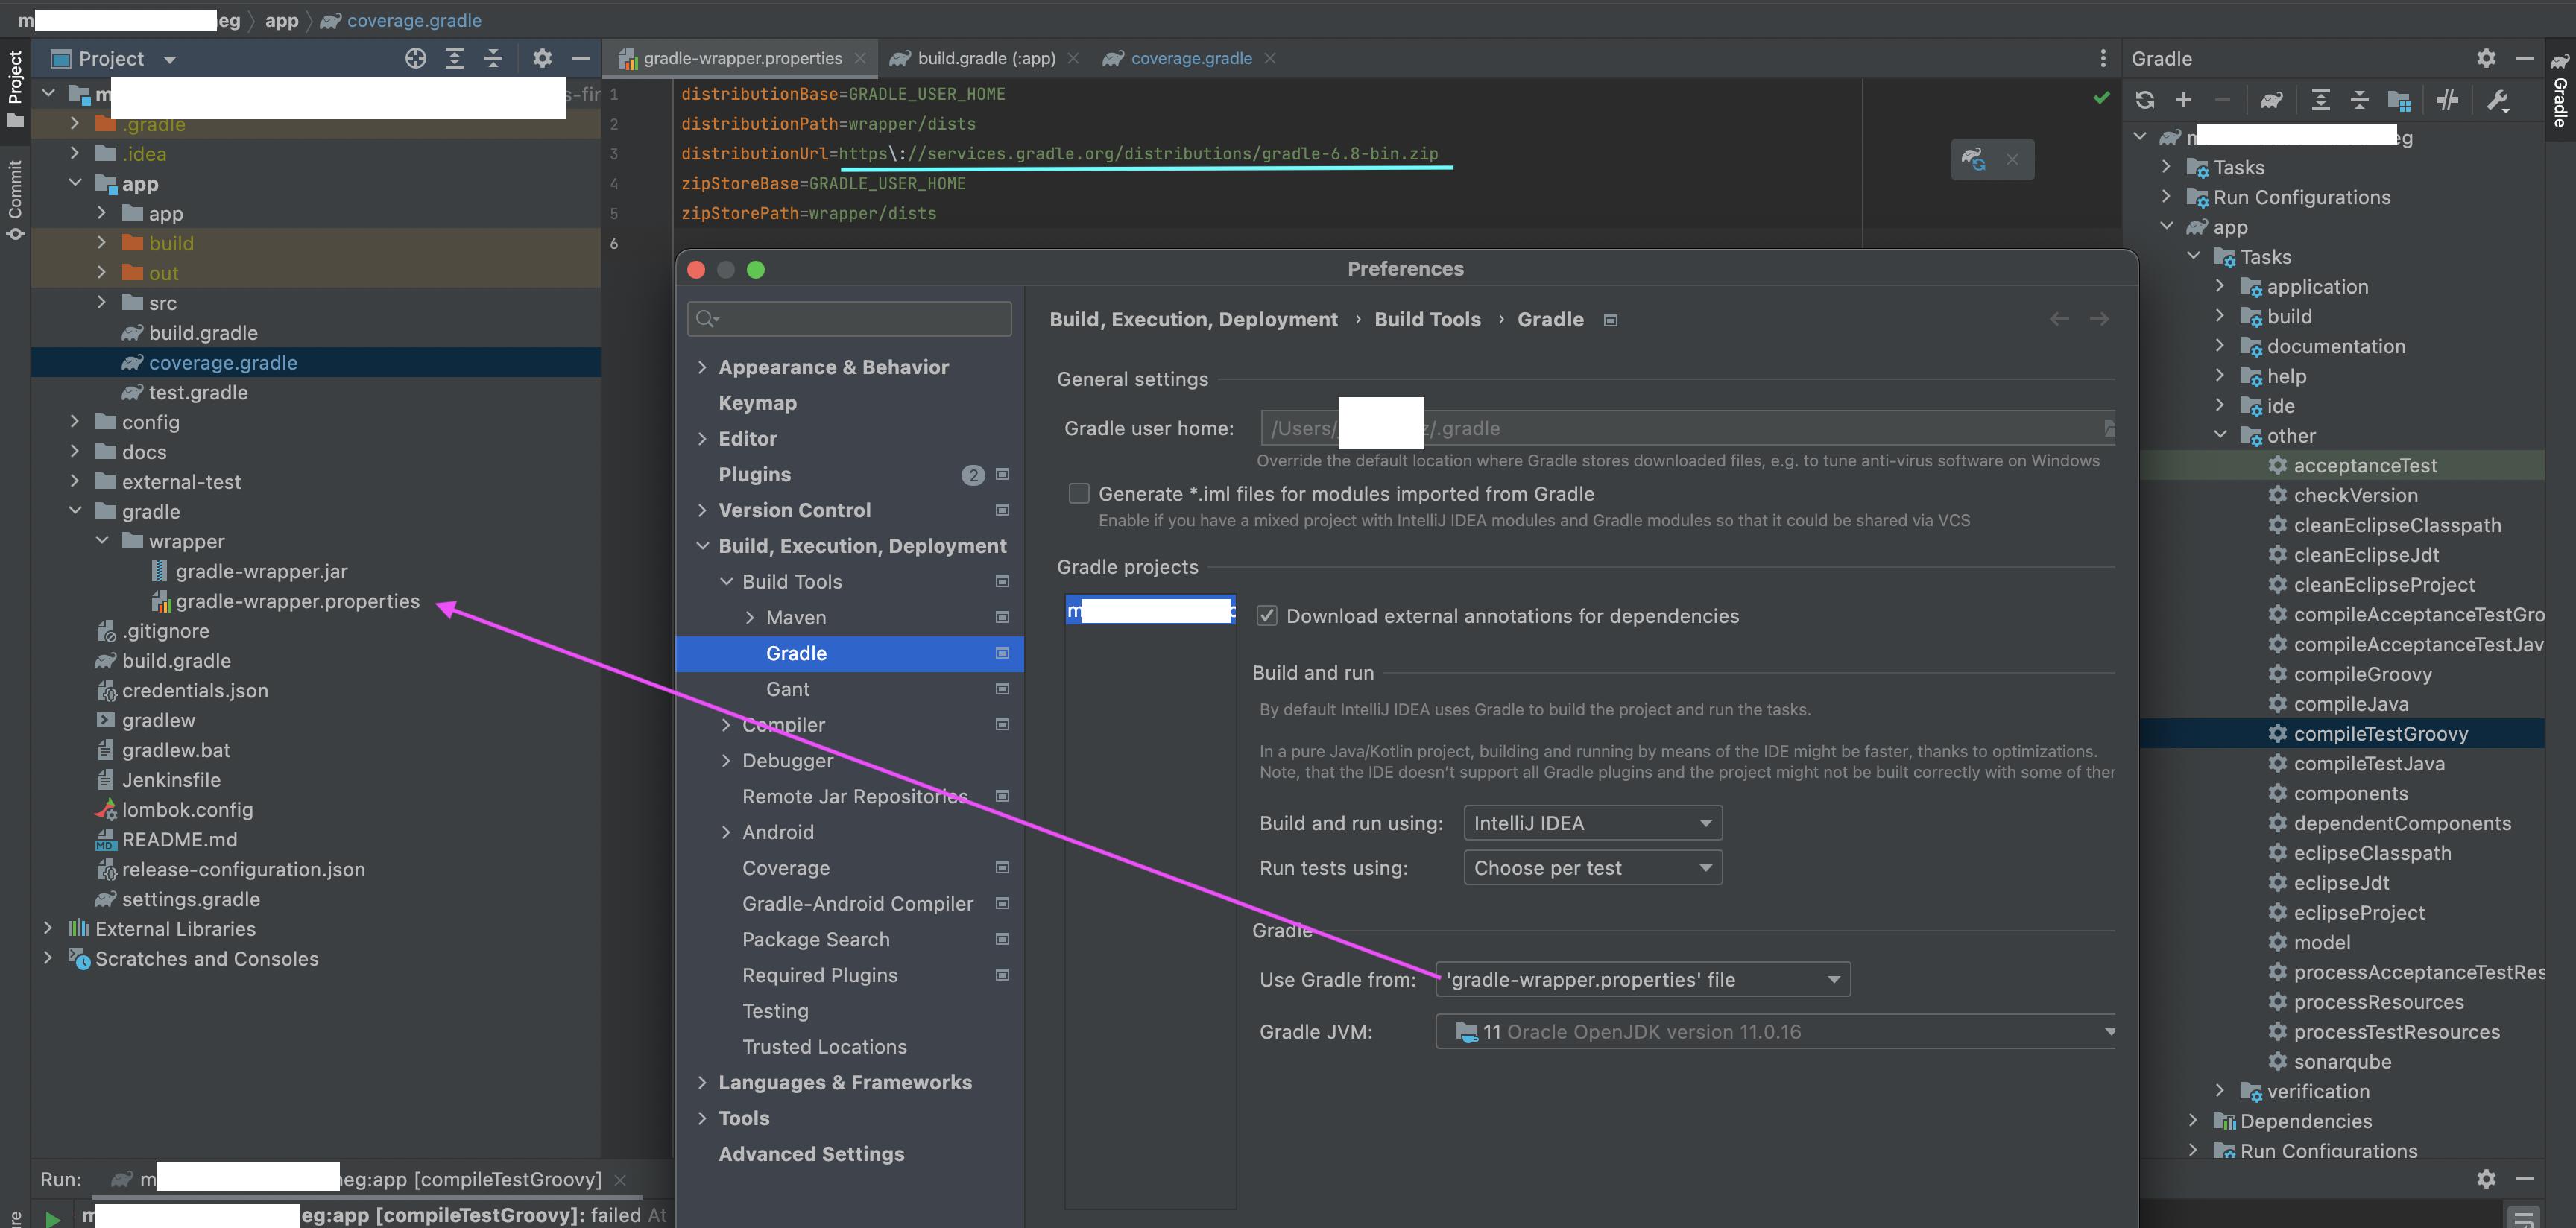The height and width of the screenshot is (1228, 2576).
Task: Click the Gradle sync/refresh icon
Action: (x=2141, y=102)
